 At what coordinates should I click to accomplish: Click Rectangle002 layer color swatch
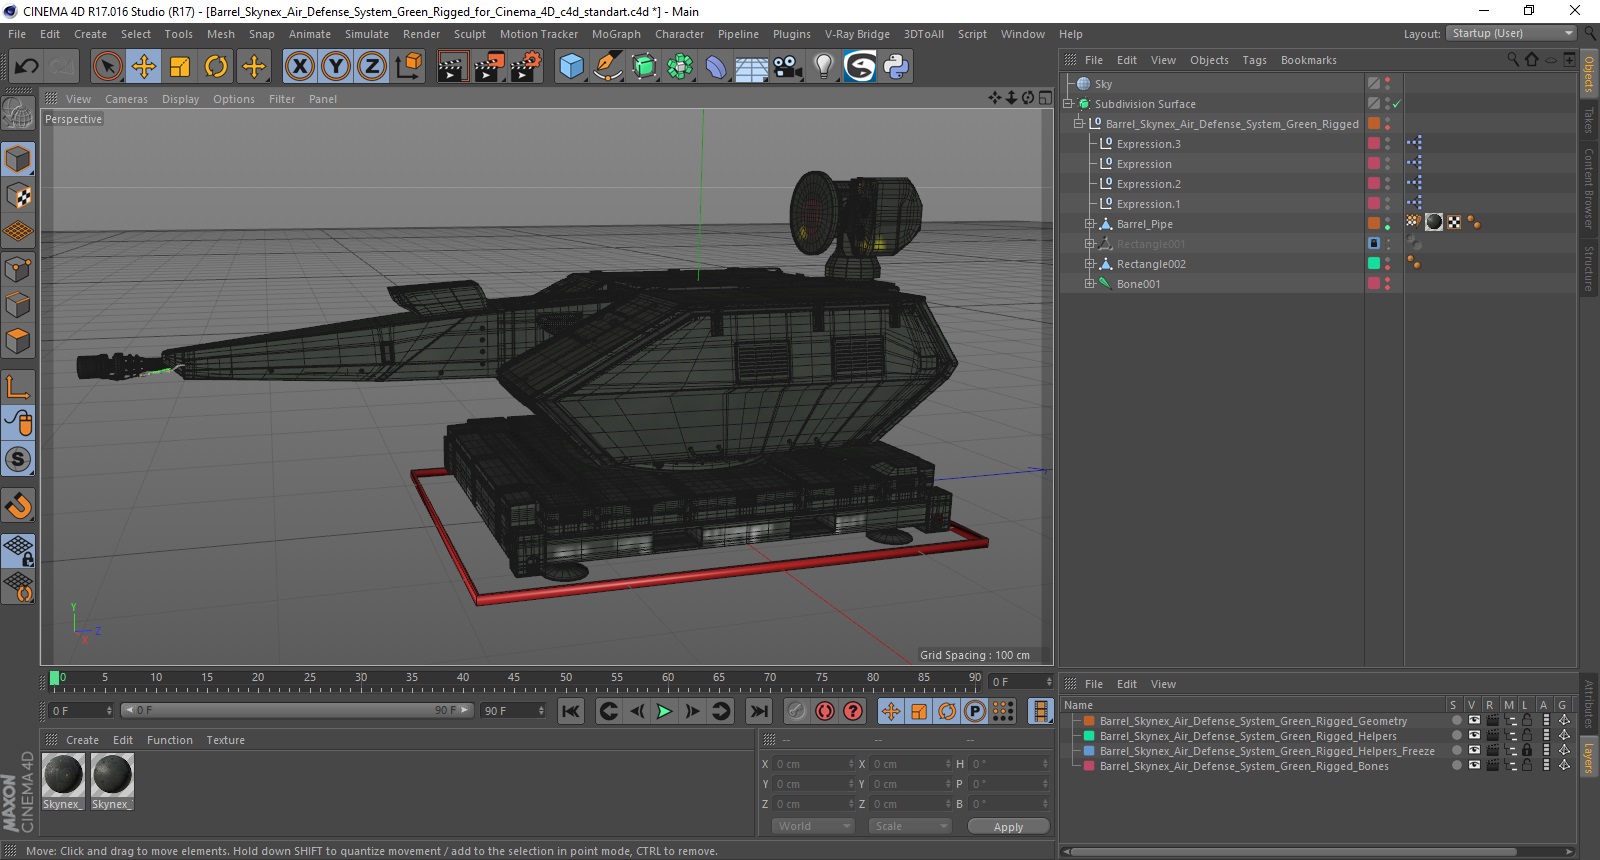[1374, 264]
